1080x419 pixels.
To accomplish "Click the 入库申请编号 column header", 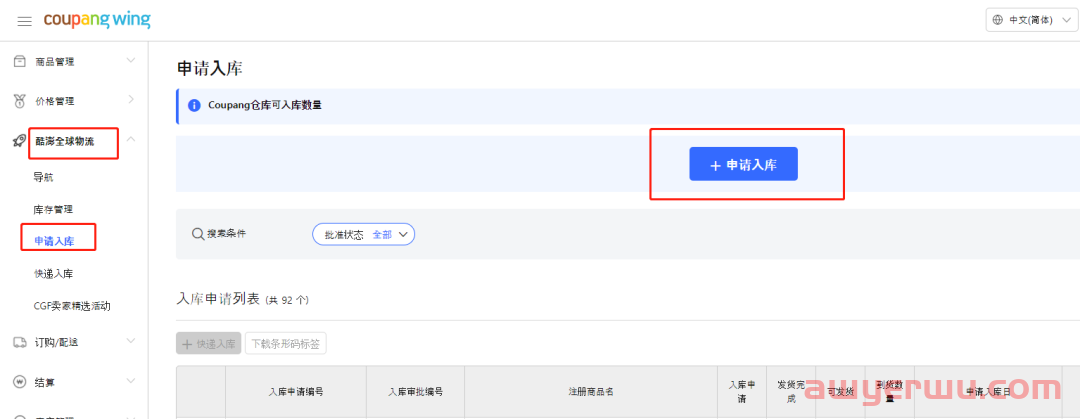I will (x=296, y=392).
